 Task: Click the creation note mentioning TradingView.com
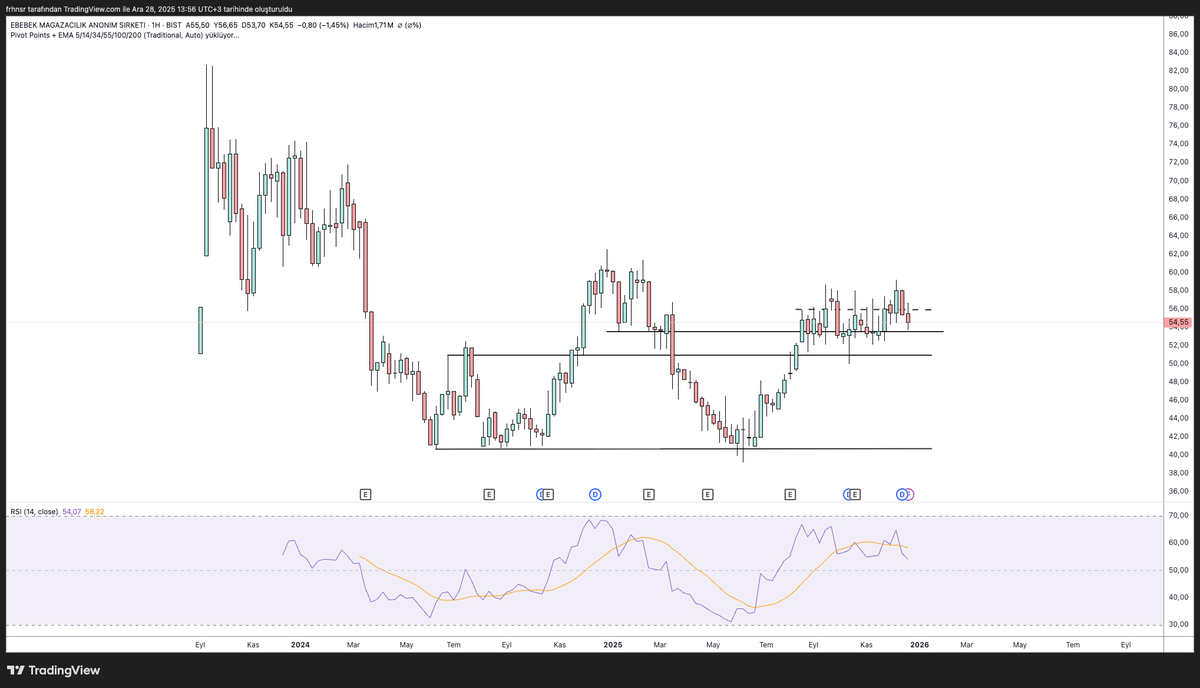coord(149,8)
